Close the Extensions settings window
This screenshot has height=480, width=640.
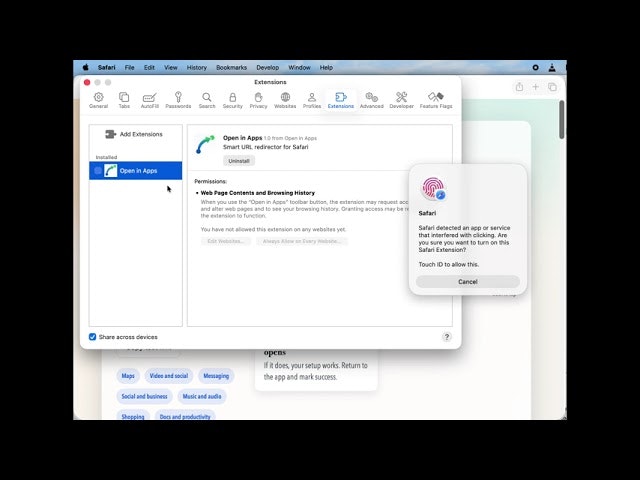point(87,82)
